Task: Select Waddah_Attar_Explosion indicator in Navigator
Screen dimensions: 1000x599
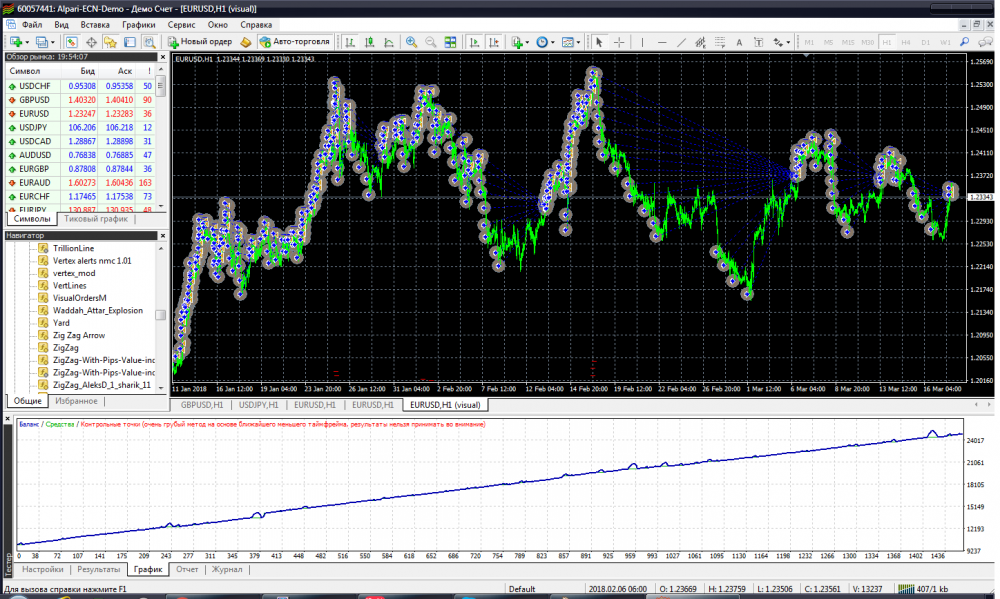Action: tap(98, 311)
